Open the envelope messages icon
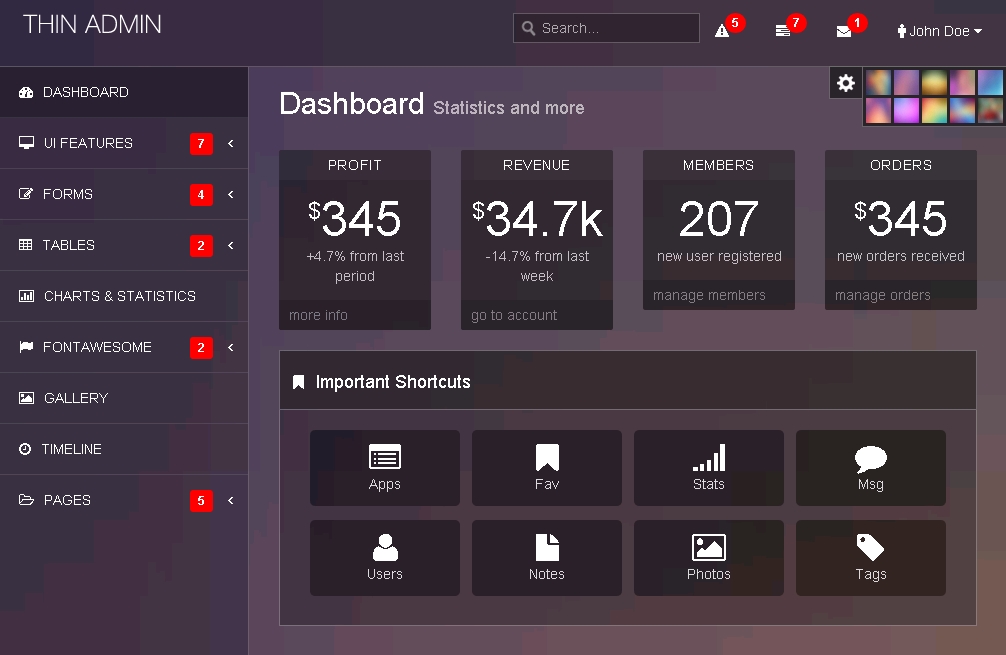Screen dimensions: 1006x655 click(x=844, y=31)
